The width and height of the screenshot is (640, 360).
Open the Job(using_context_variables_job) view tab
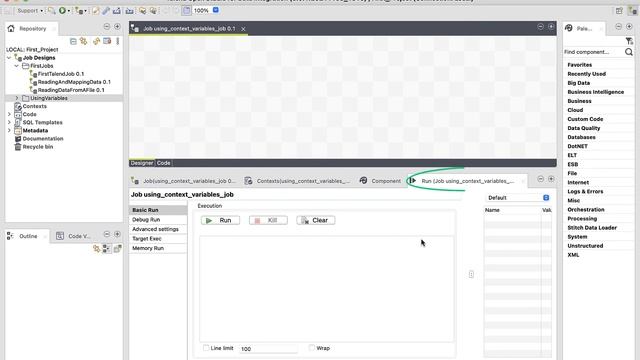pos(184,181)
